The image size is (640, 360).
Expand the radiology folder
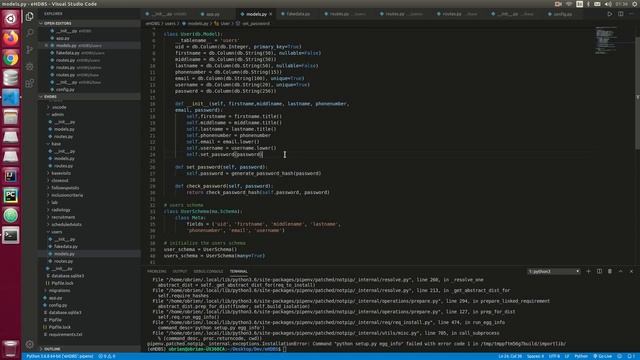(61, 210)
